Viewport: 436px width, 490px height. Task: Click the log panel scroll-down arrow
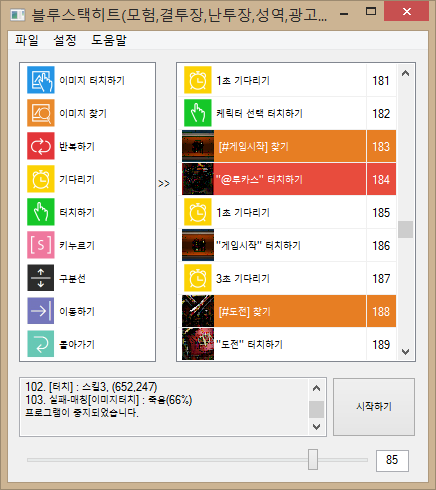pos(316,426)
